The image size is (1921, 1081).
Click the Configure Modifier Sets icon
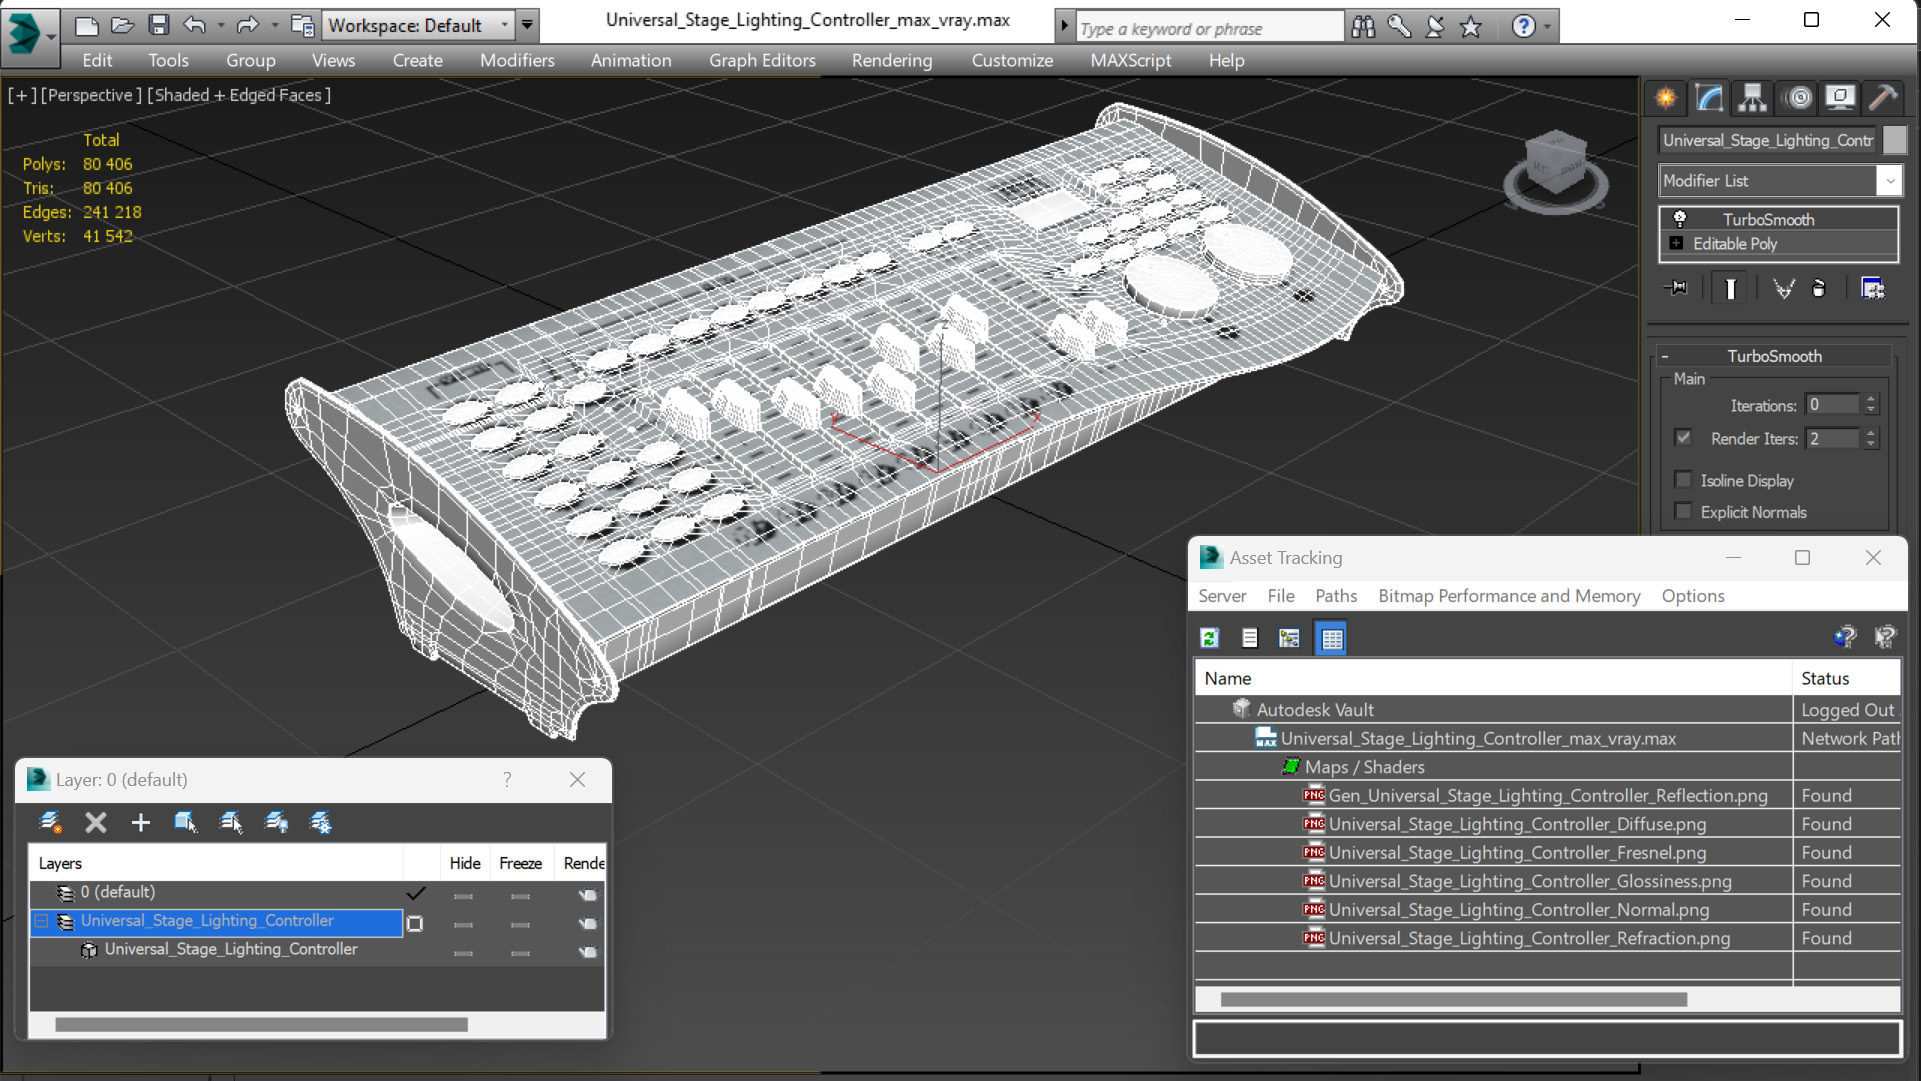(x=1872, y=289)
